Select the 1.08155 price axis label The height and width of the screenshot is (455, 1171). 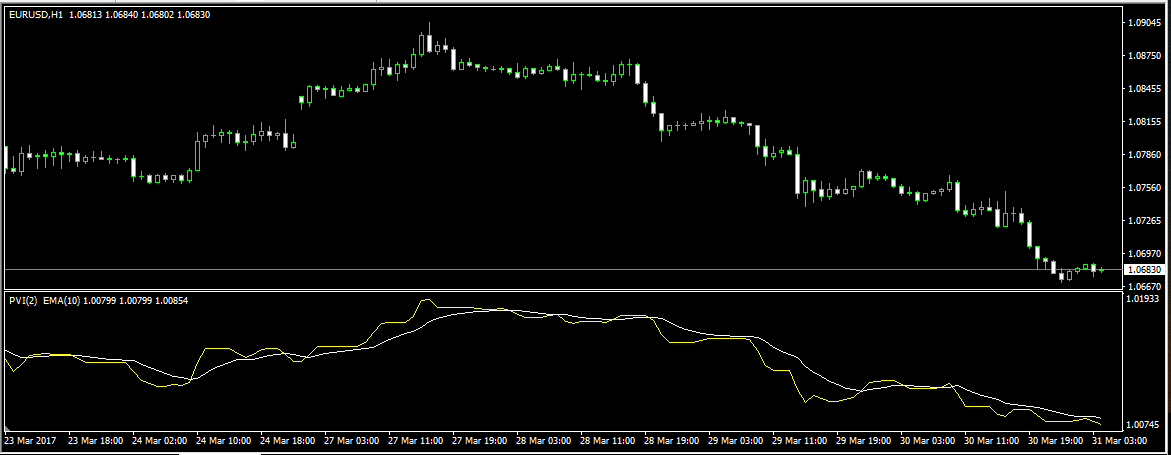click(x=1146, y=122)
